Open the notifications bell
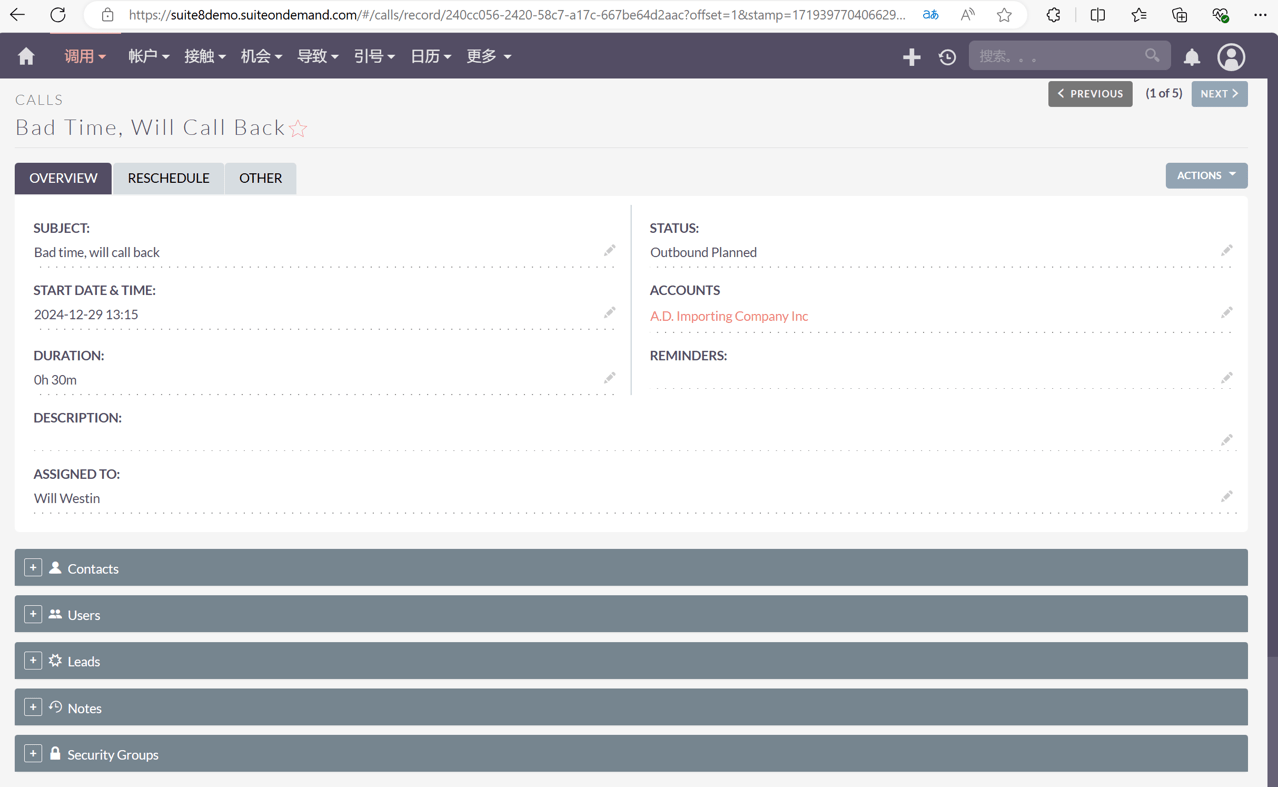The image size is (1278, 787). [x=1192, y=57]
